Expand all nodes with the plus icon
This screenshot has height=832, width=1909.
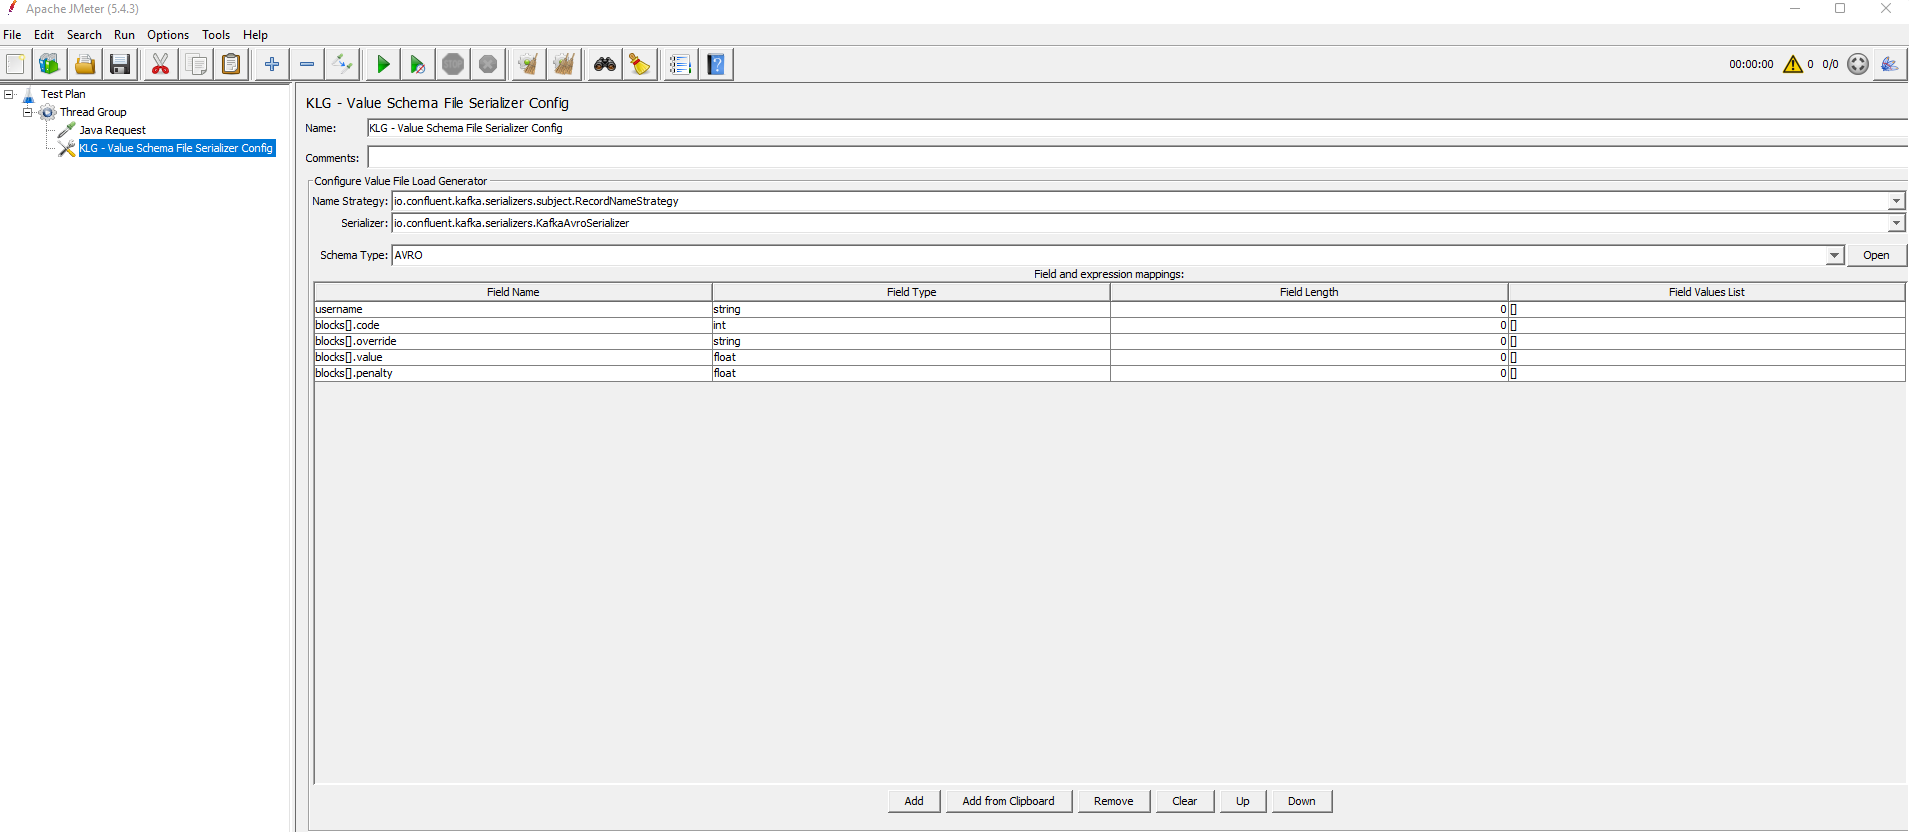coord(272,64)
